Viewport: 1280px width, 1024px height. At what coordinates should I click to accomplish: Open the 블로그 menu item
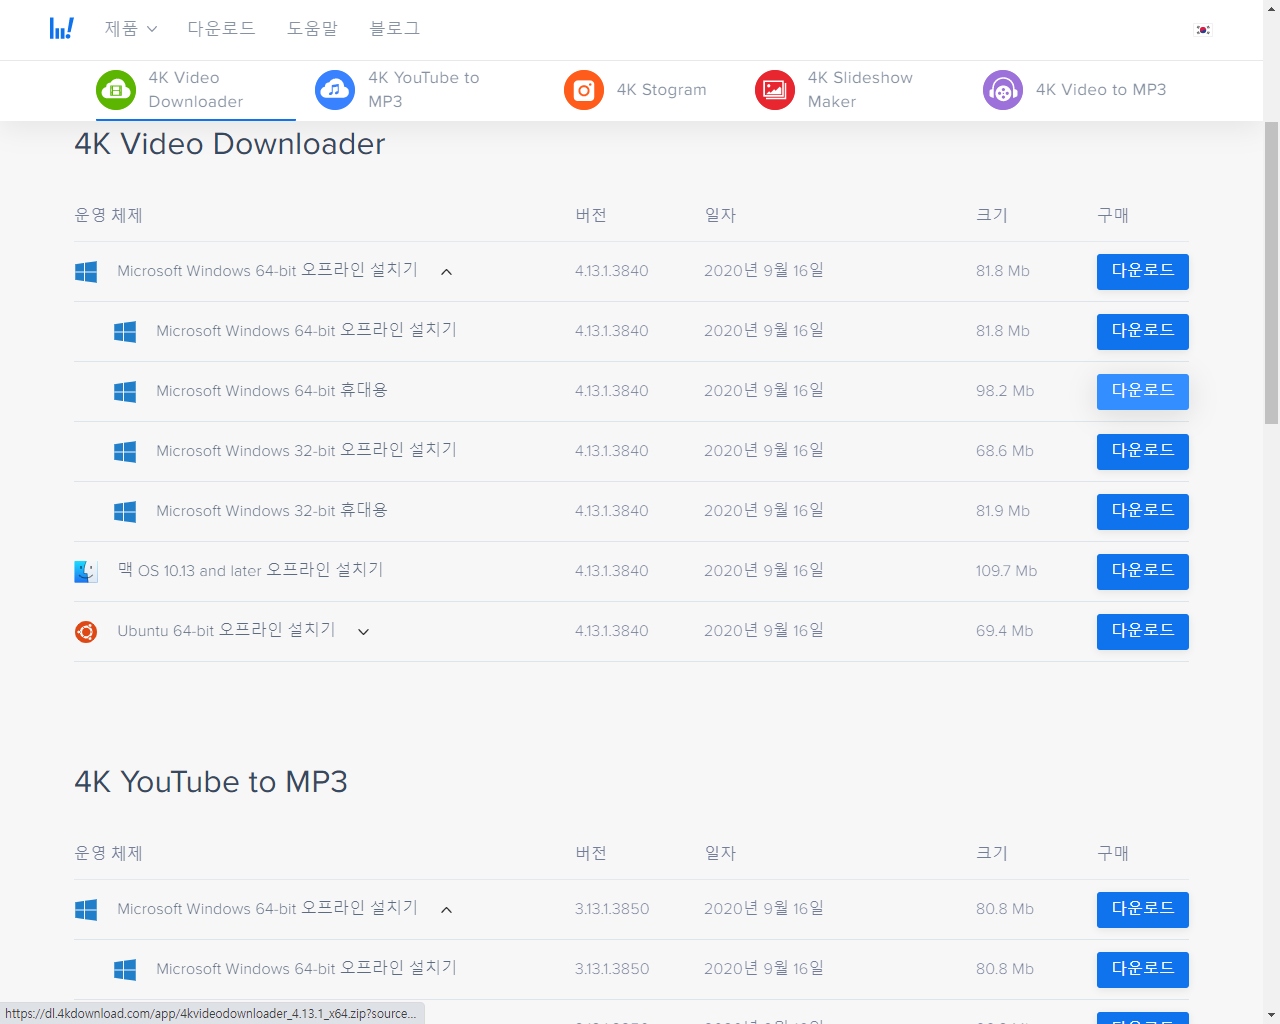click(x=394, y=29)
